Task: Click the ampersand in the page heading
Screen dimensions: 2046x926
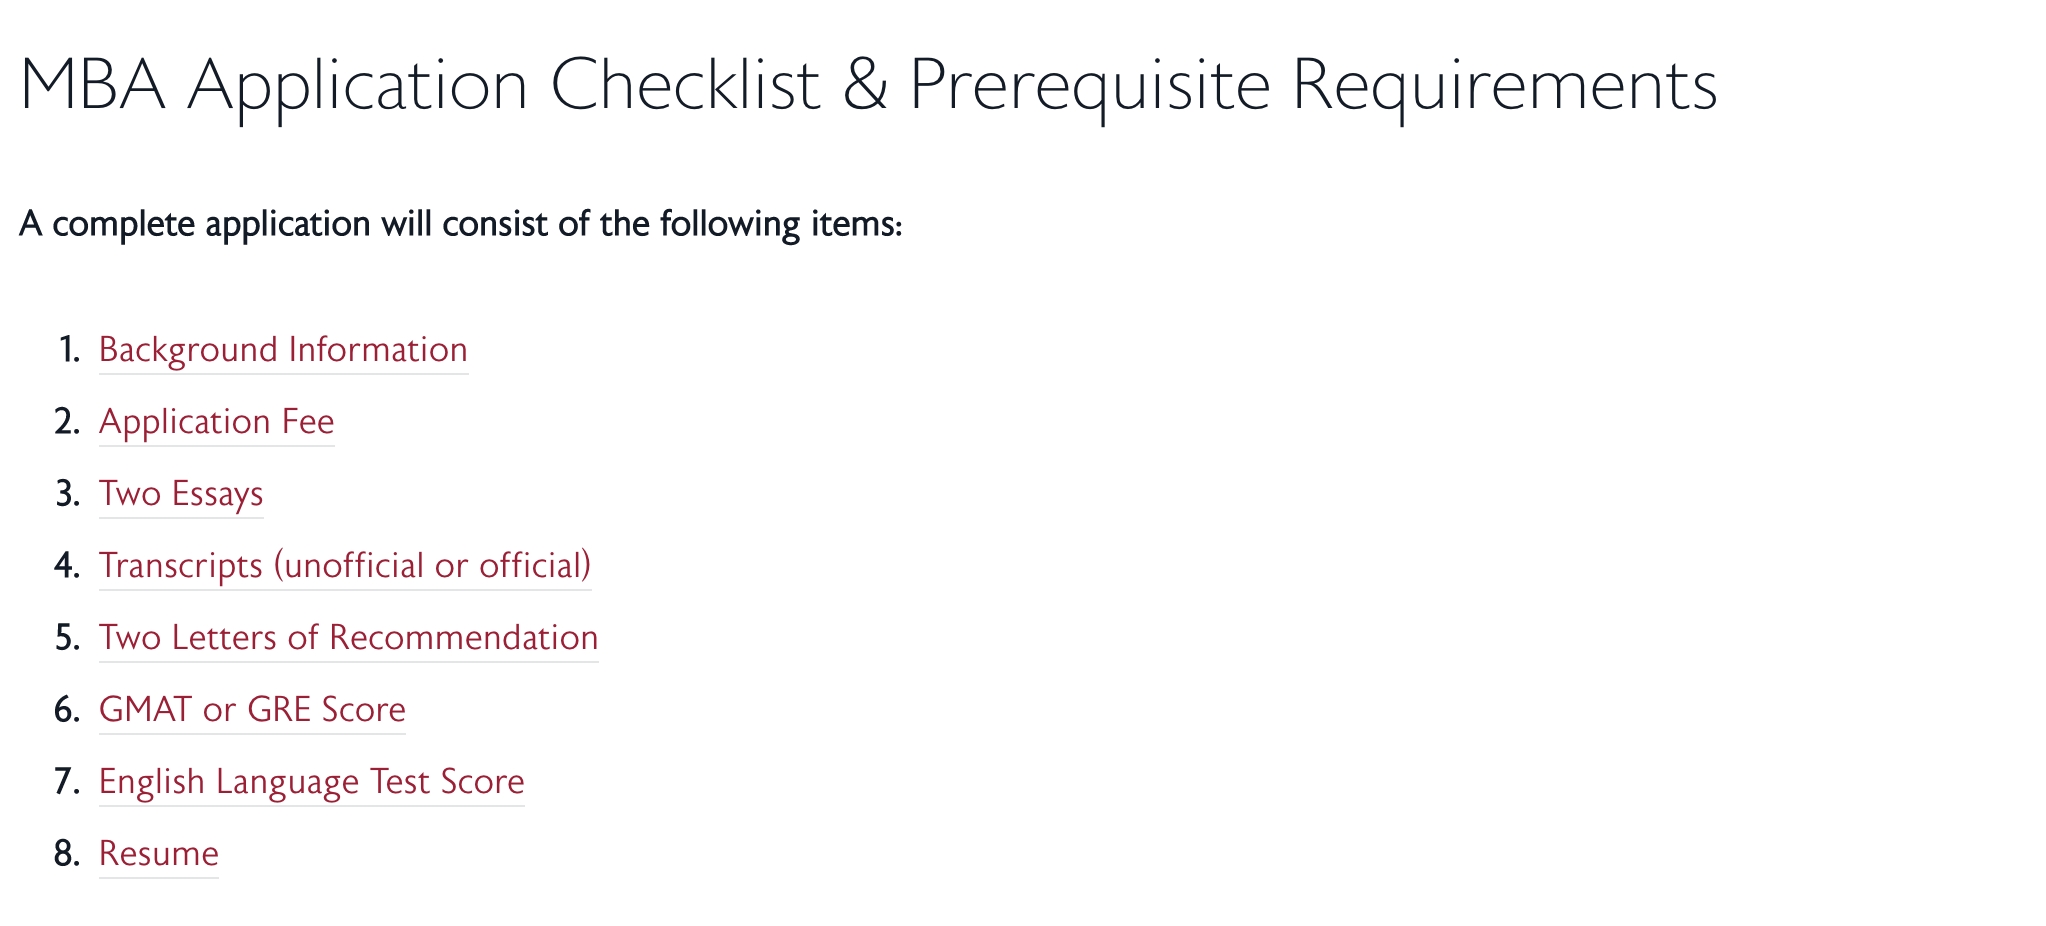Action: click(865, 84)
